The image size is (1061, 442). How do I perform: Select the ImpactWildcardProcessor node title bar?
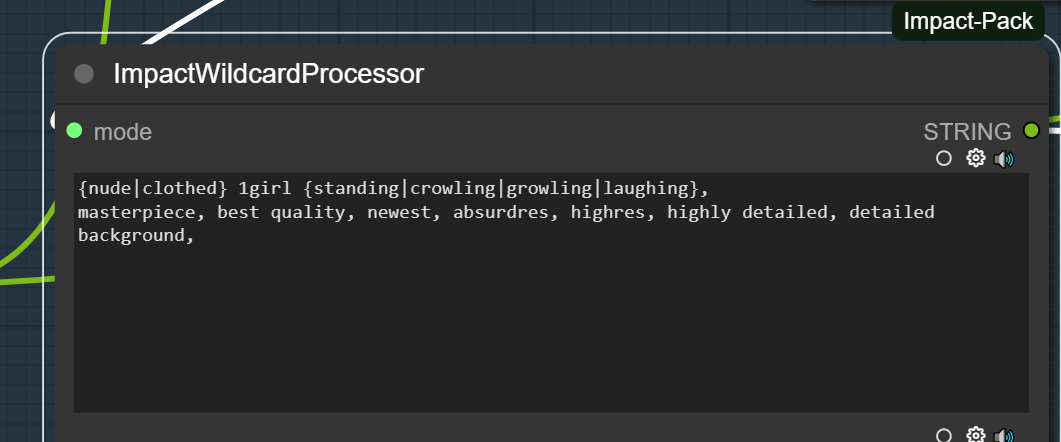551,74
